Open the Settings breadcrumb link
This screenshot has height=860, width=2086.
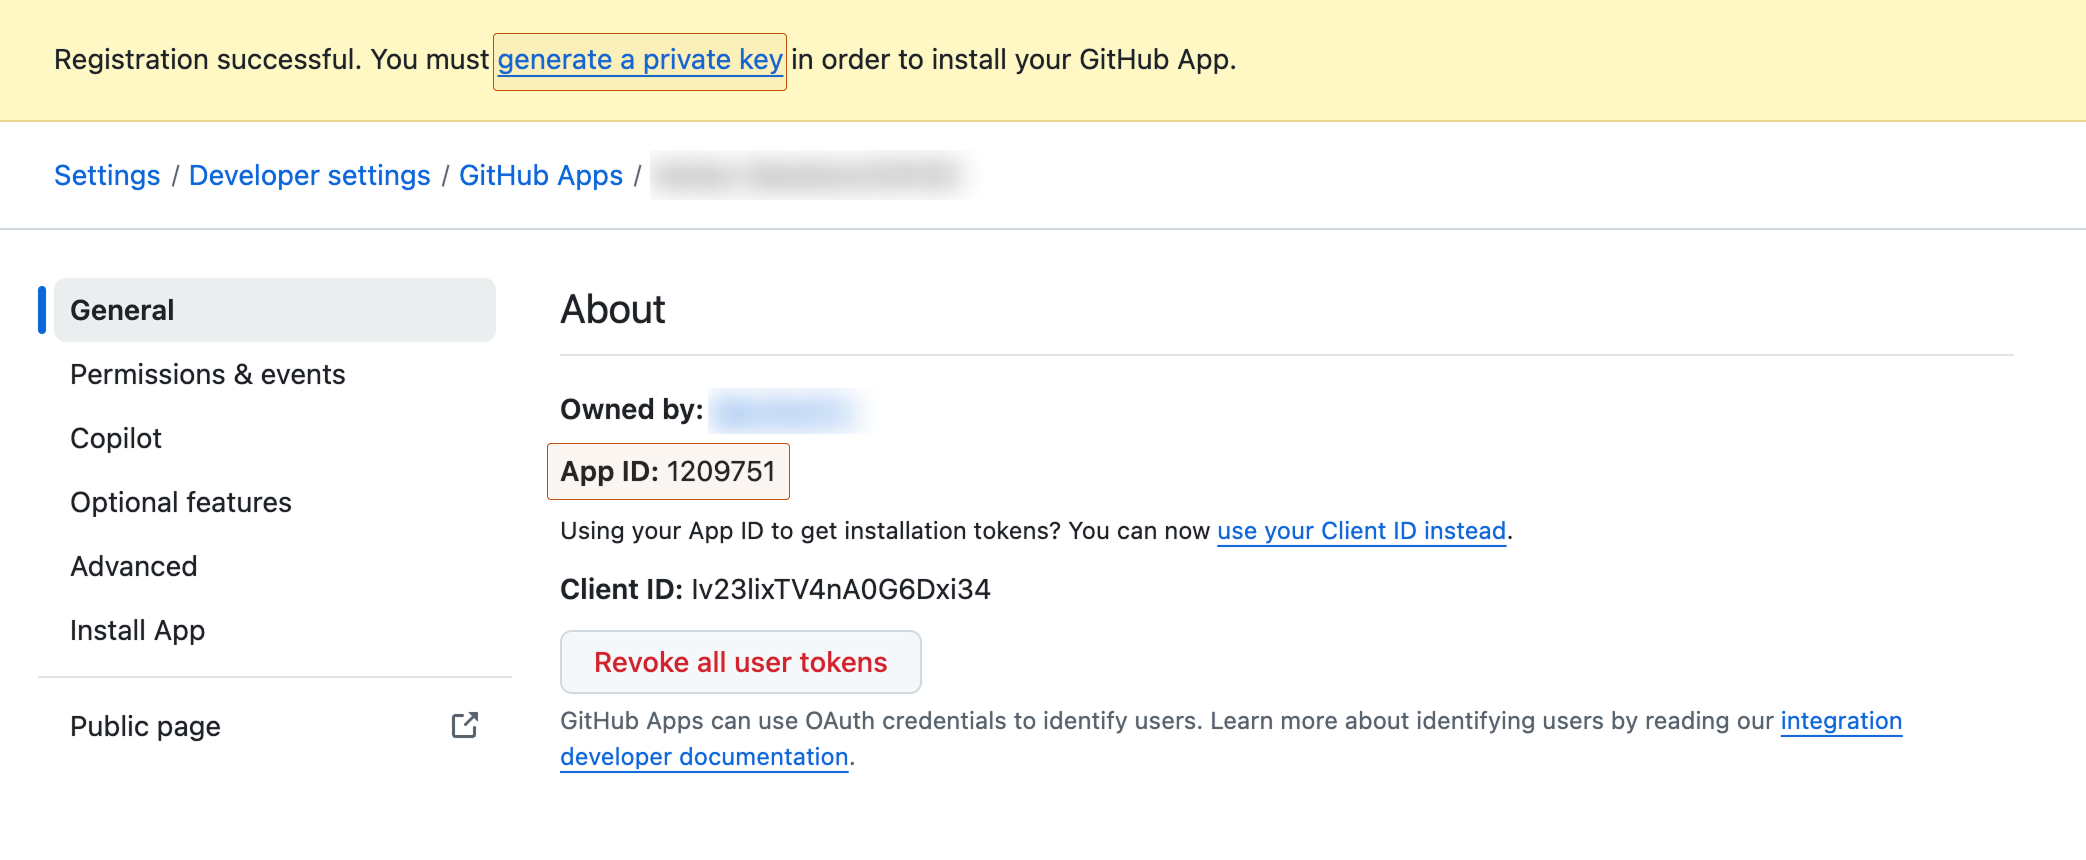point(106,175)
